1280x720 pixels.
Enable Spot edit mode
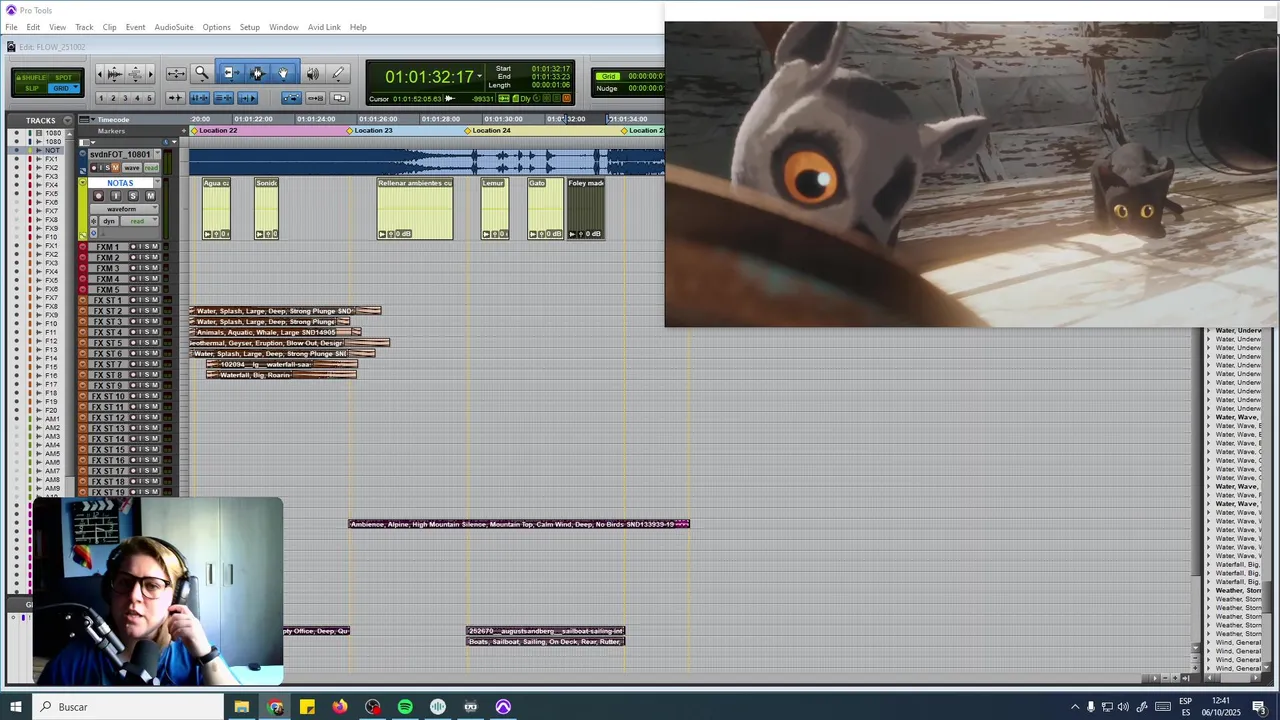(63, 78)
